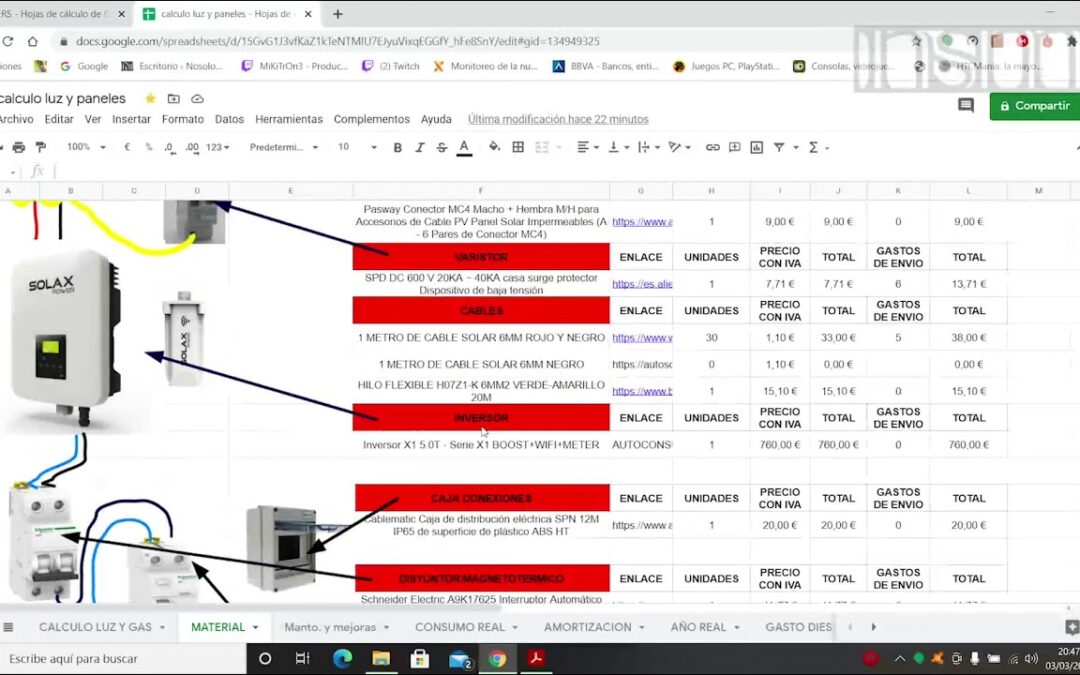This screenshot has height=675, width=1080.
Task: Print the spreadsheet
Action: pos(19,147)
